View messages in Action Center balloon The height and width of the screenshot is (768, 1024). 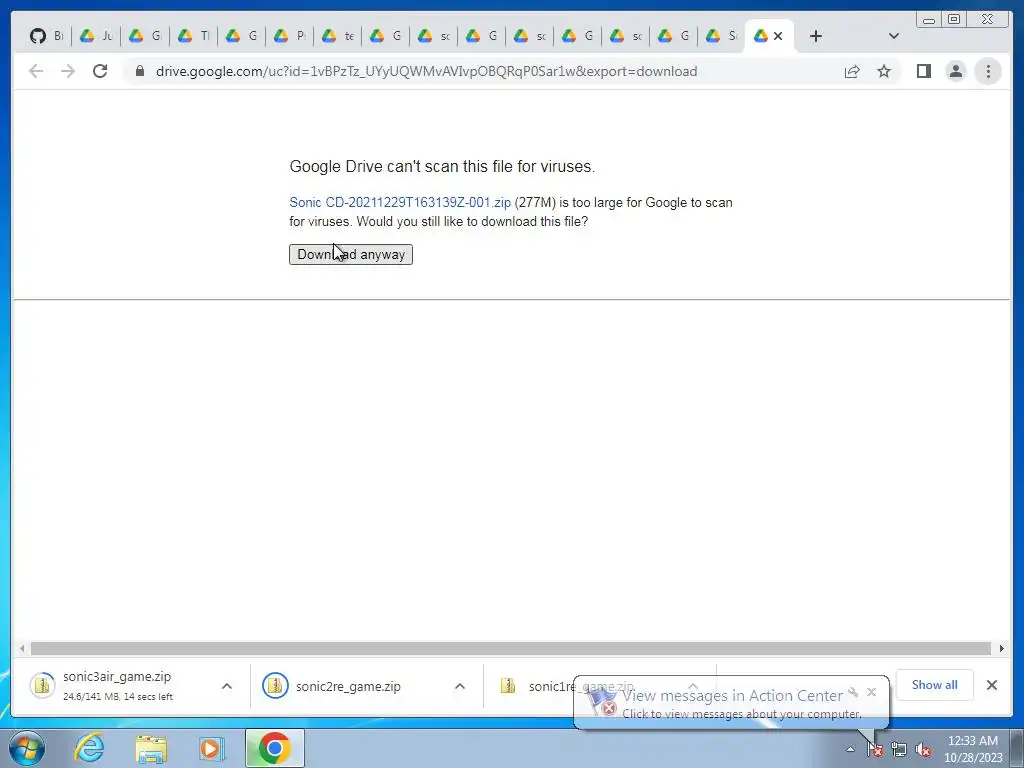pyautogui.click(x=731, y=703)
